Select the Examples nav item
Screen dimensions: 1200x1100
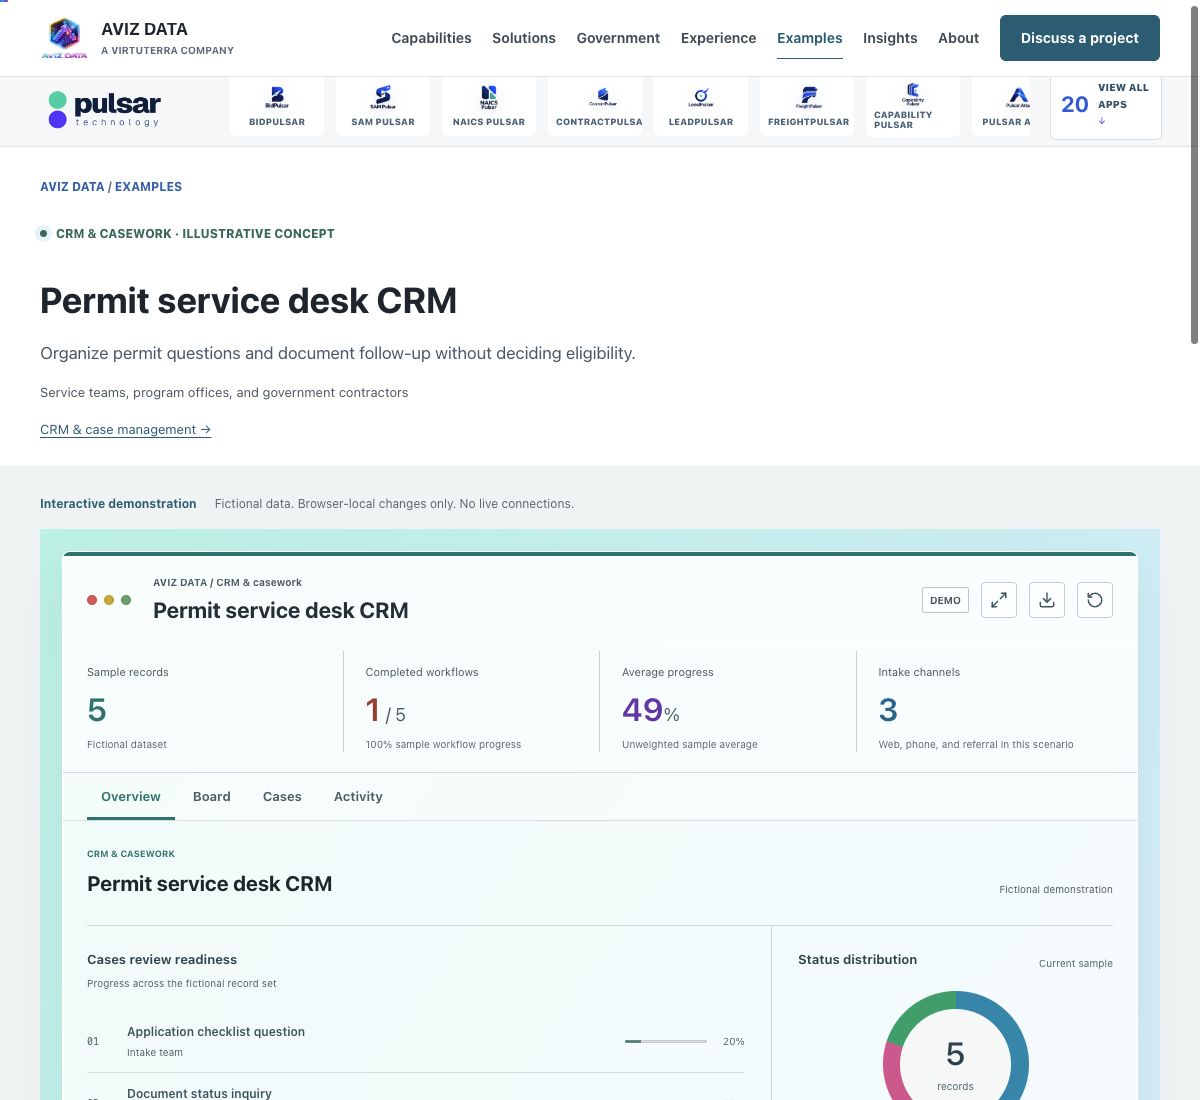810,38
